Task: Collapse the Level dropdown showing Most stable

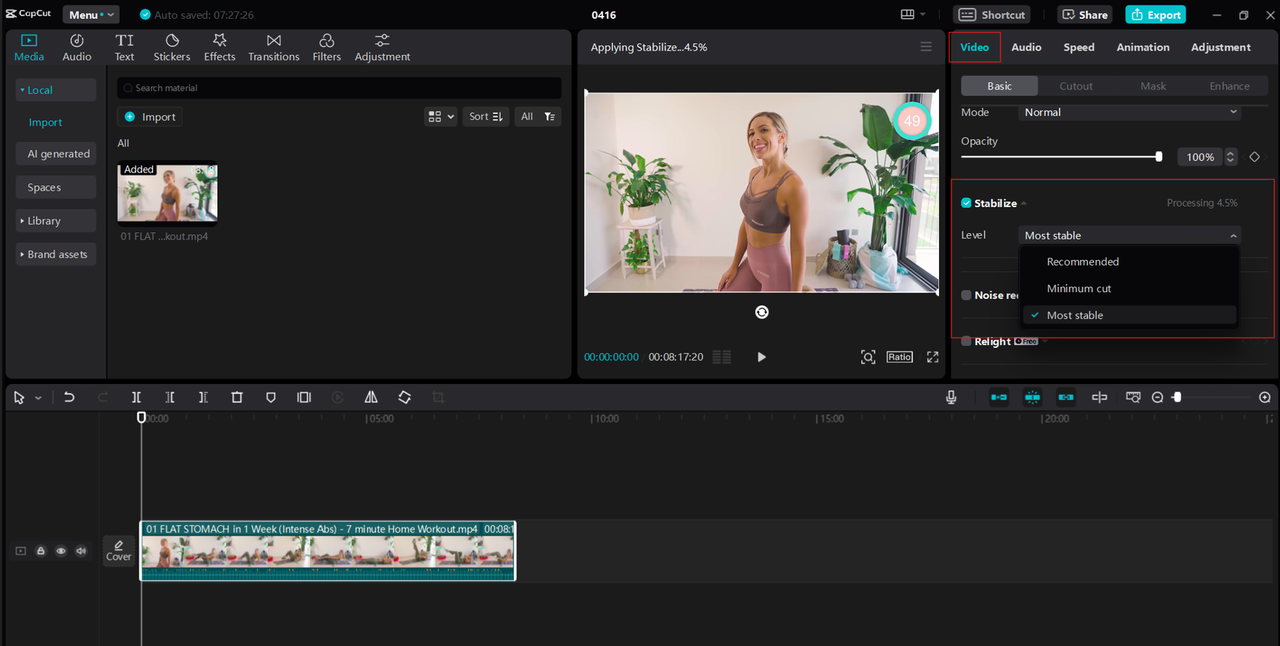Action: pyautogui.click(x=1130, y=235)
